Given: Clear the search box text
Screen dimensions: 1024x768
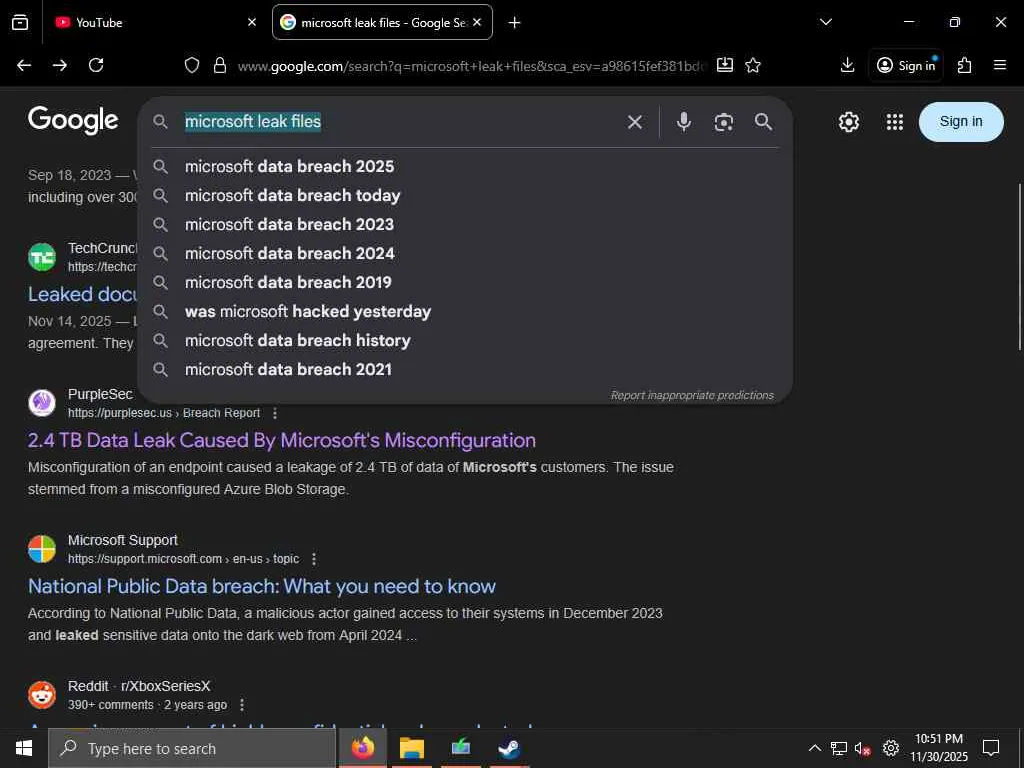Looking at the screenshot, I should [x=635, y=122].
